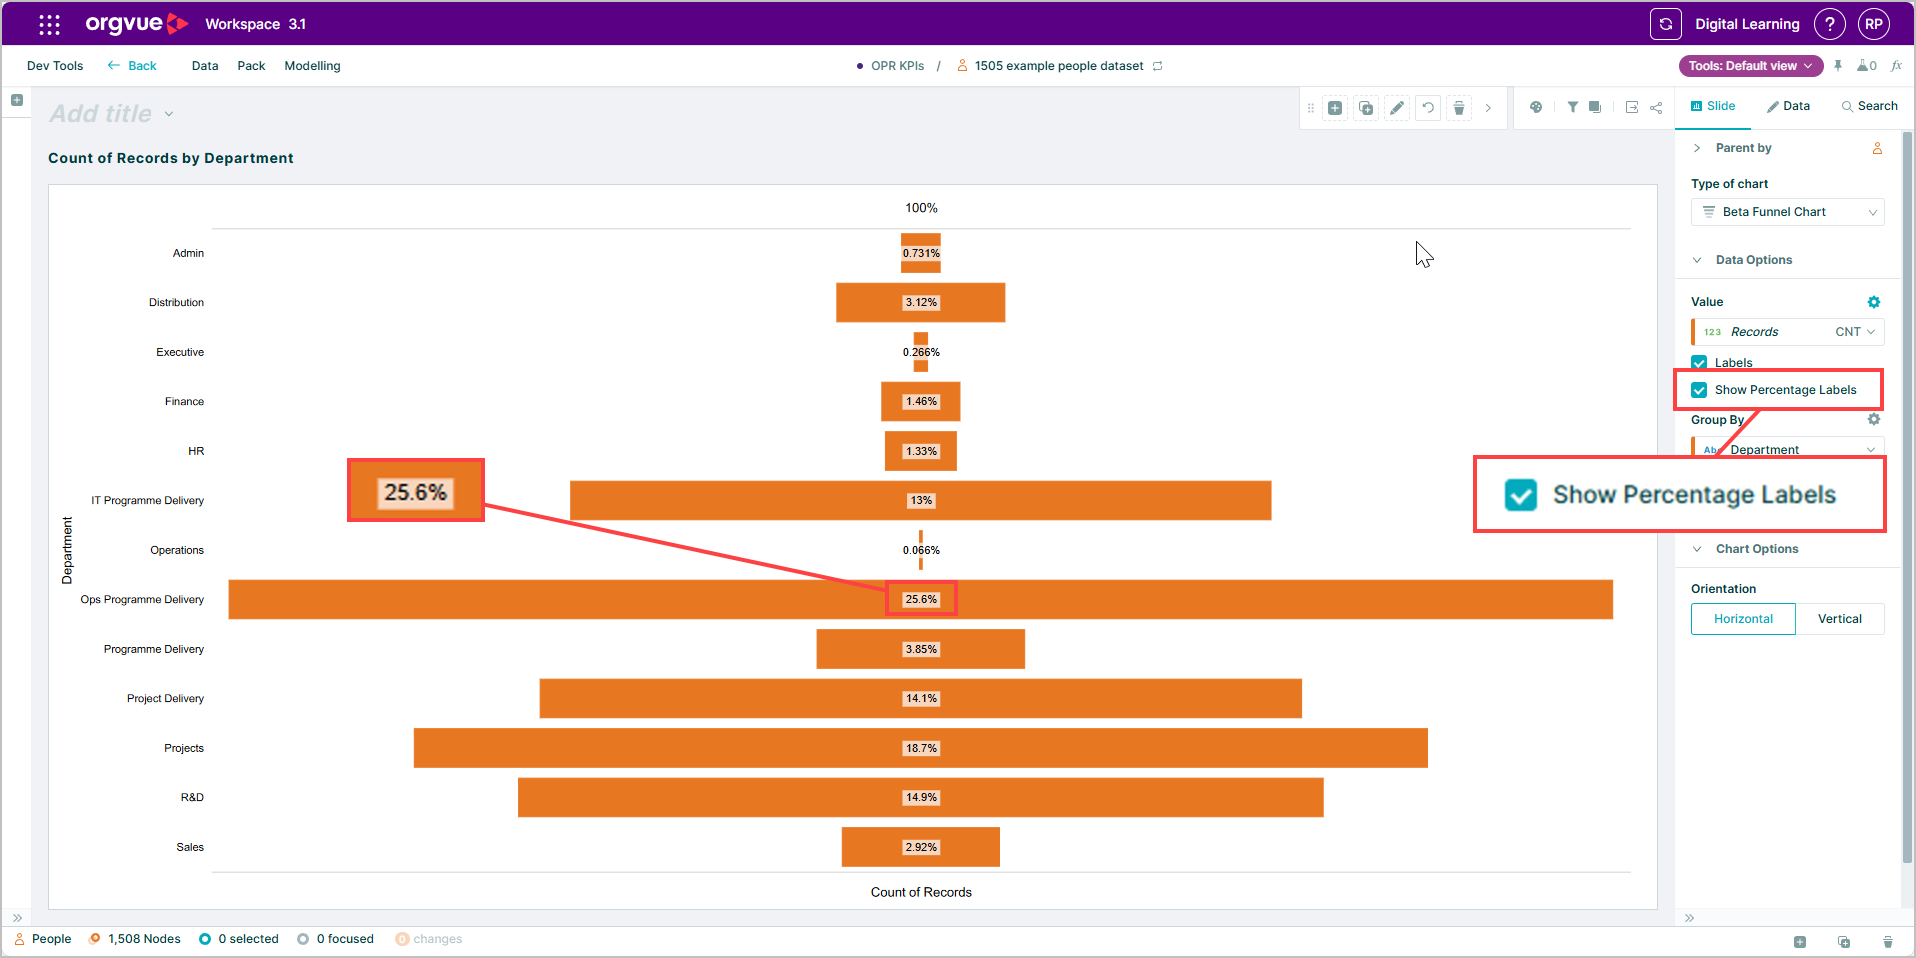The image size is (1916, 958).
Task: Uncheck Show Percentage Labels checkbox
Action: 1699,390
